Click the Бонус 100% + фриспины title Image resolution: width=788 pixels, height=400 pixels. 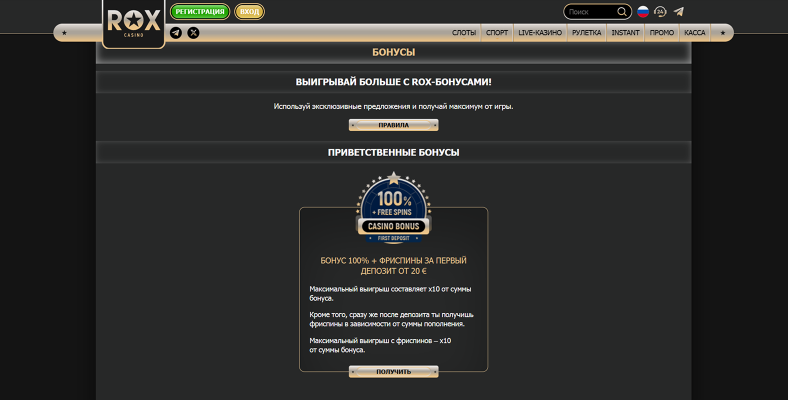(x=393, y=266)
